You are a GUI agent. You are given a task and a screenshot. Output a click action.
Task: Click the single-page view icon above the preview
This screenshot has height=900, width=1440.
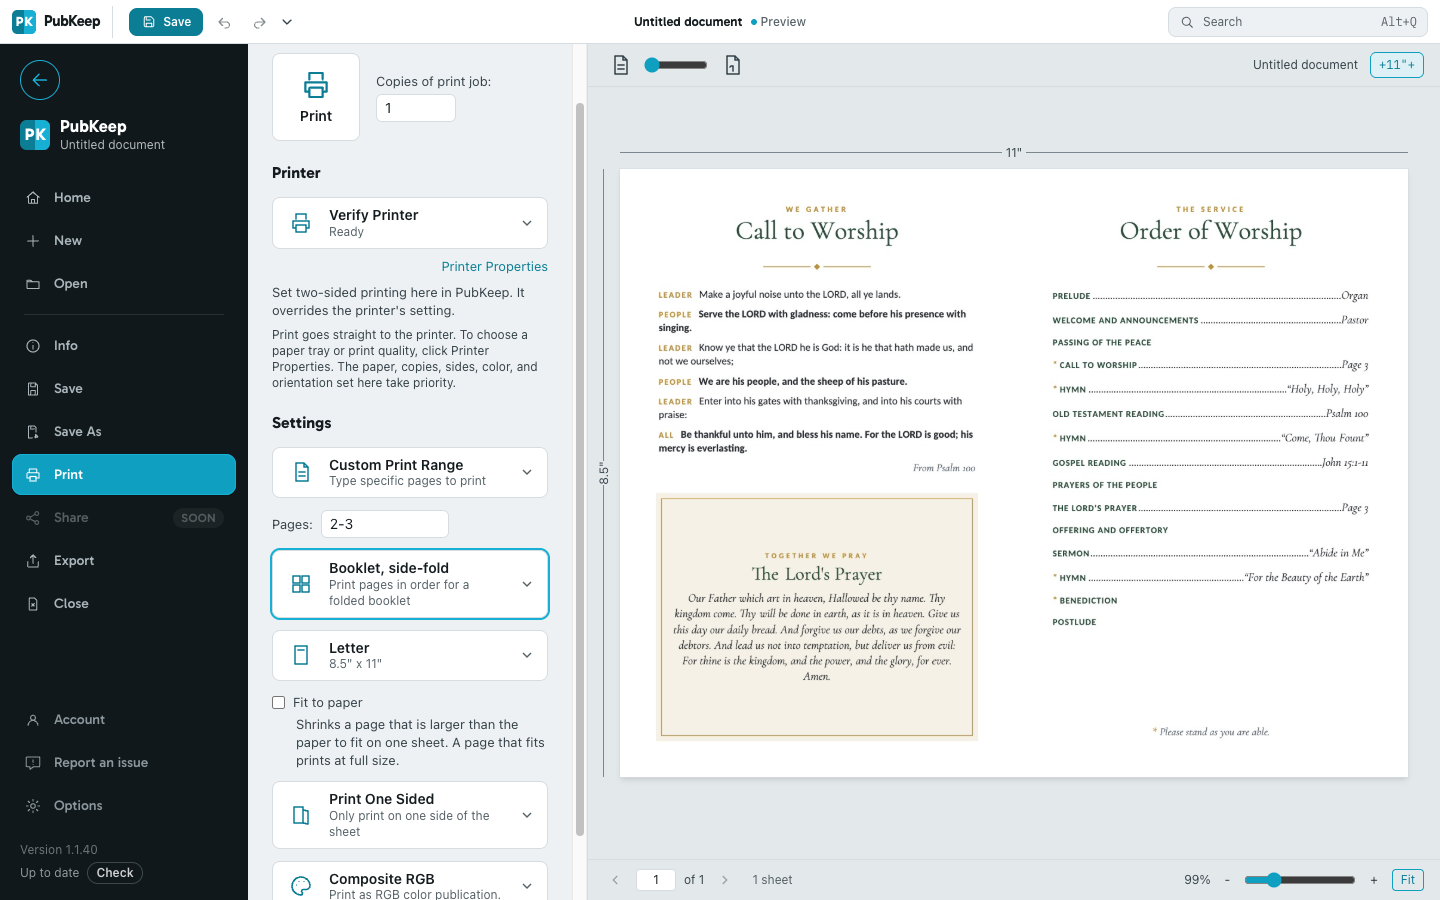(621, 65)
